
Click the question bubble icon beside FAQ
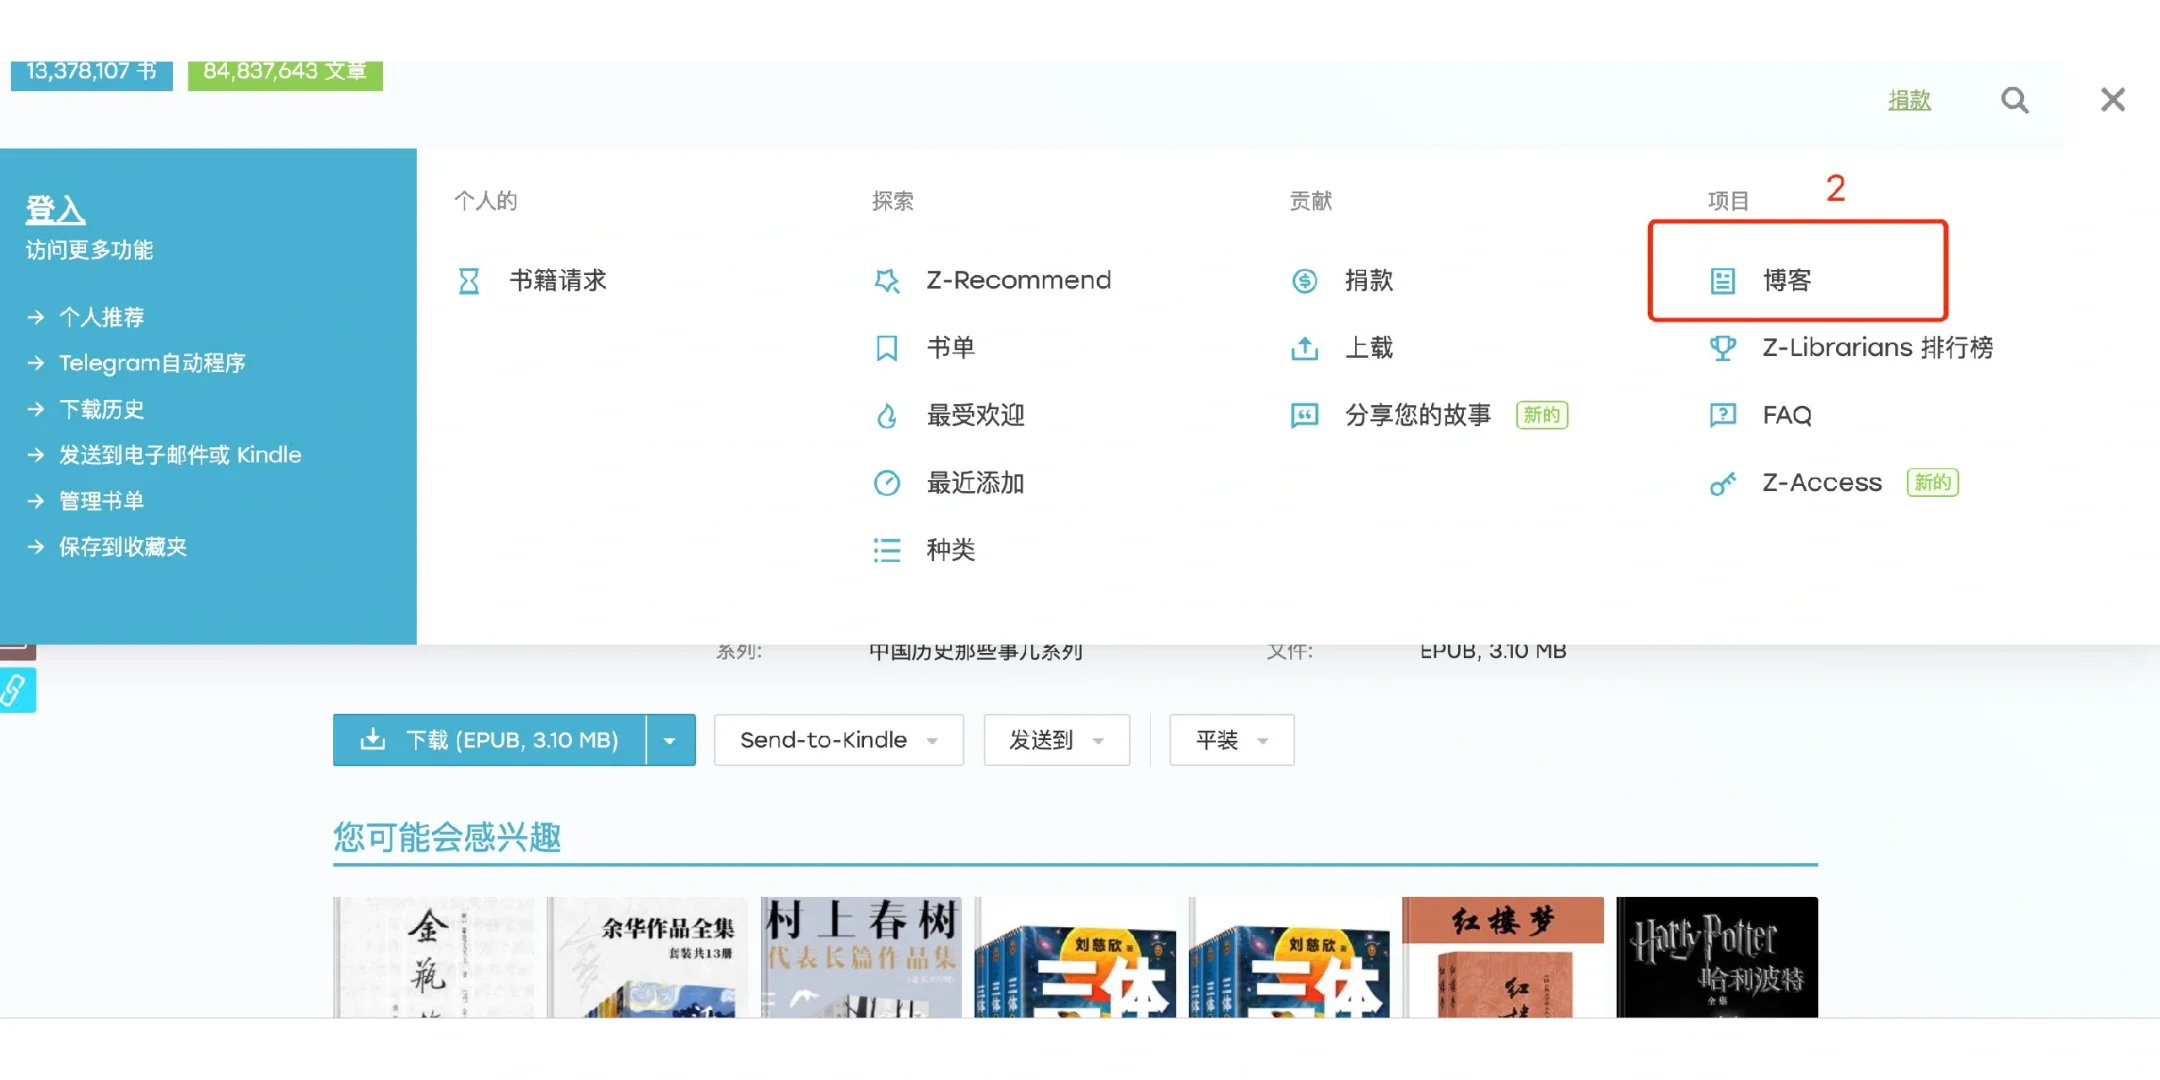pos(1722,415)
